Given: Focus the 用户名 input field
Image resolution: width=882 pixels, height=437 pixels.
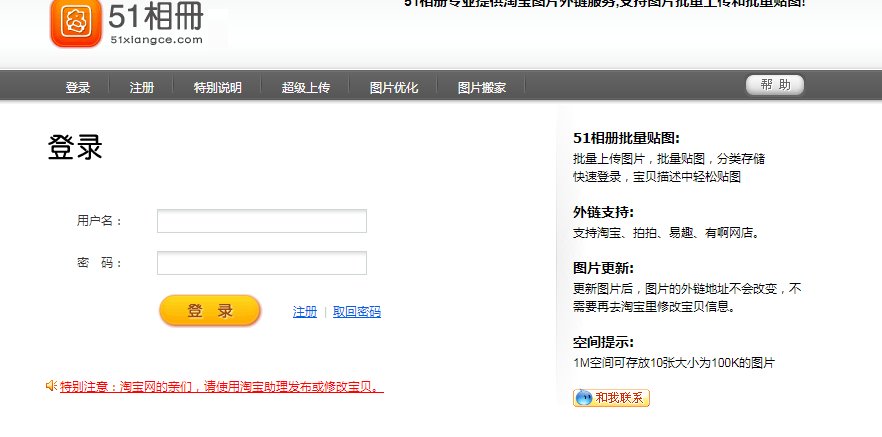Looking at the screenshot, I should pos(262,221).
